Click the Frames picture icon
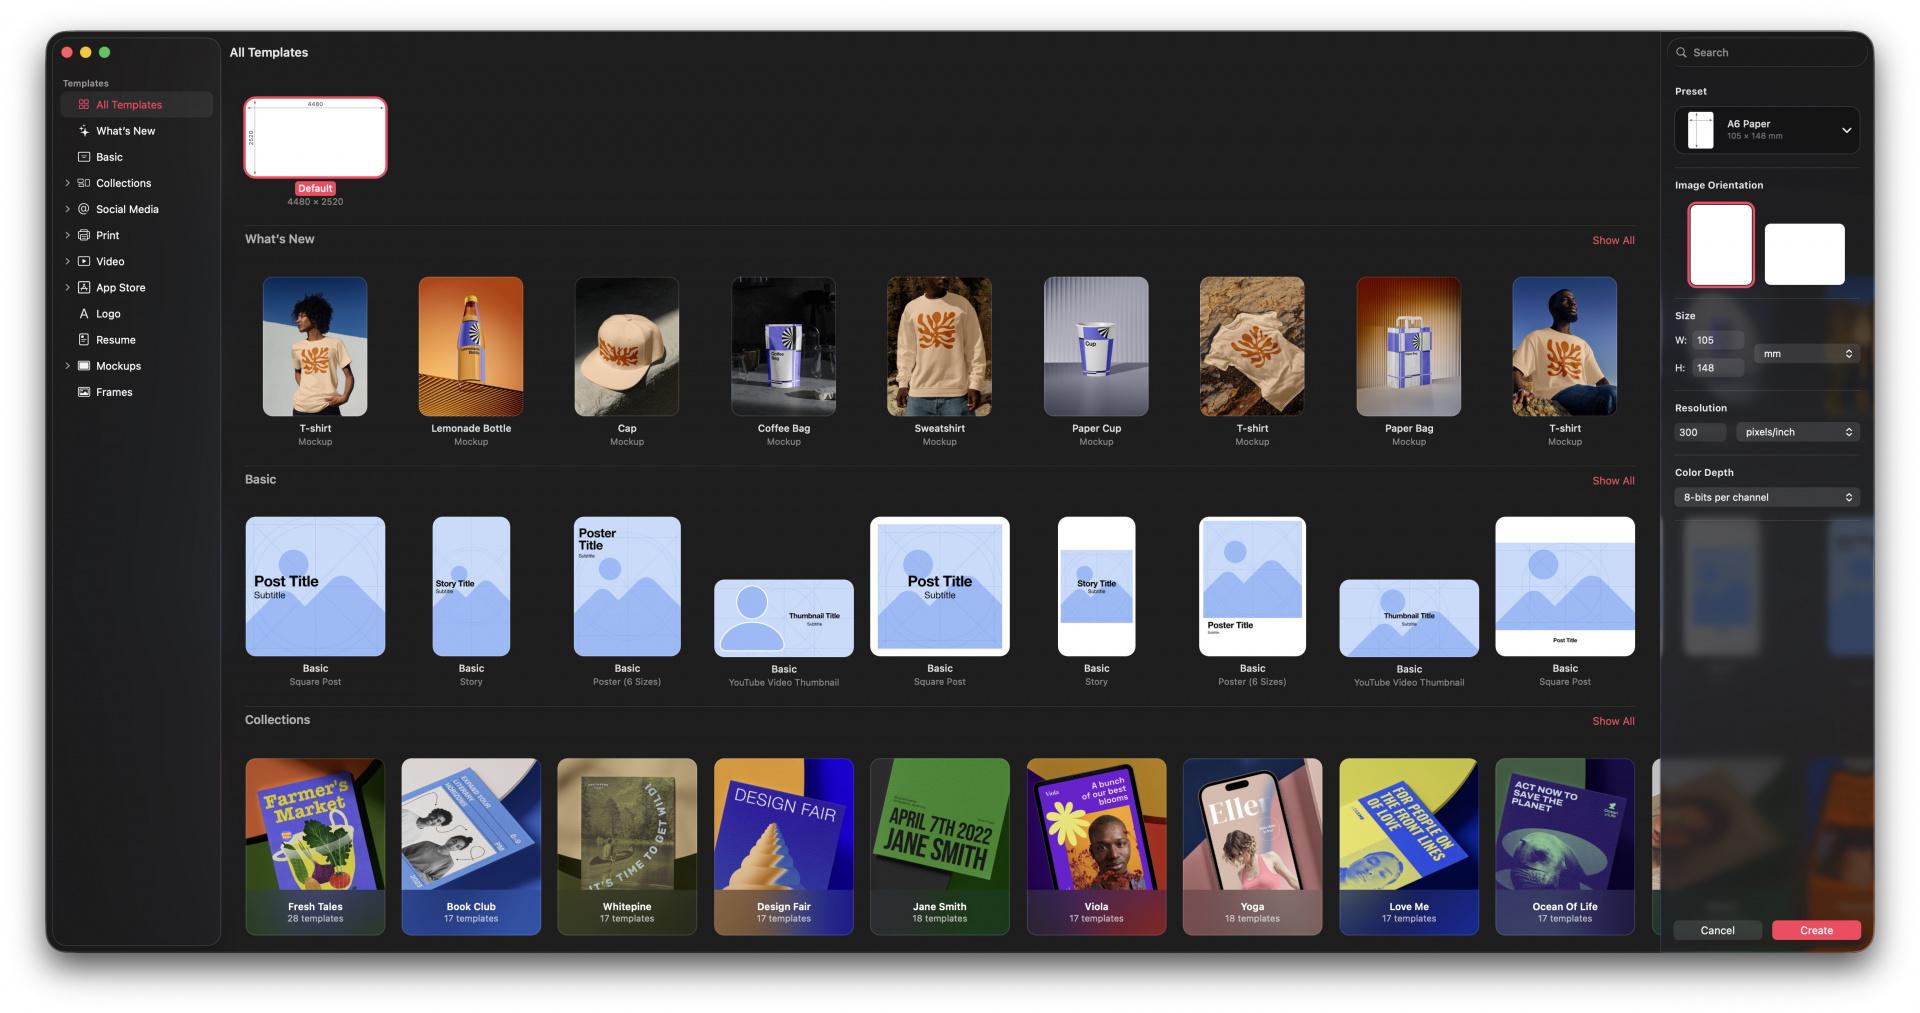1920x1013 pixels. tap(84, 392)
